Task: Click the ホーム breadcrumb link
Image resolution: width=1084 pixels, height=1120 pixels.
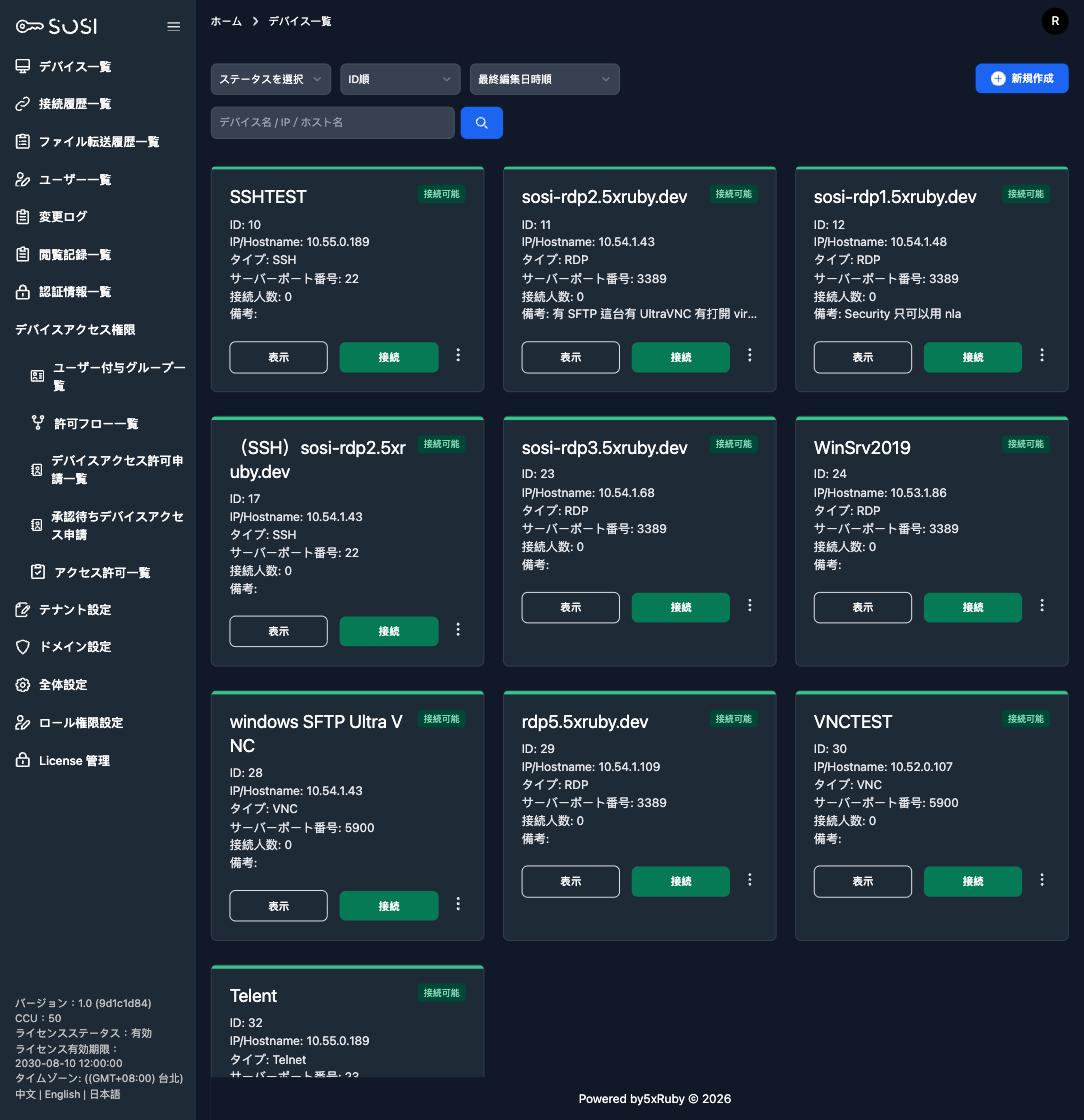Action: pos(226,21)
